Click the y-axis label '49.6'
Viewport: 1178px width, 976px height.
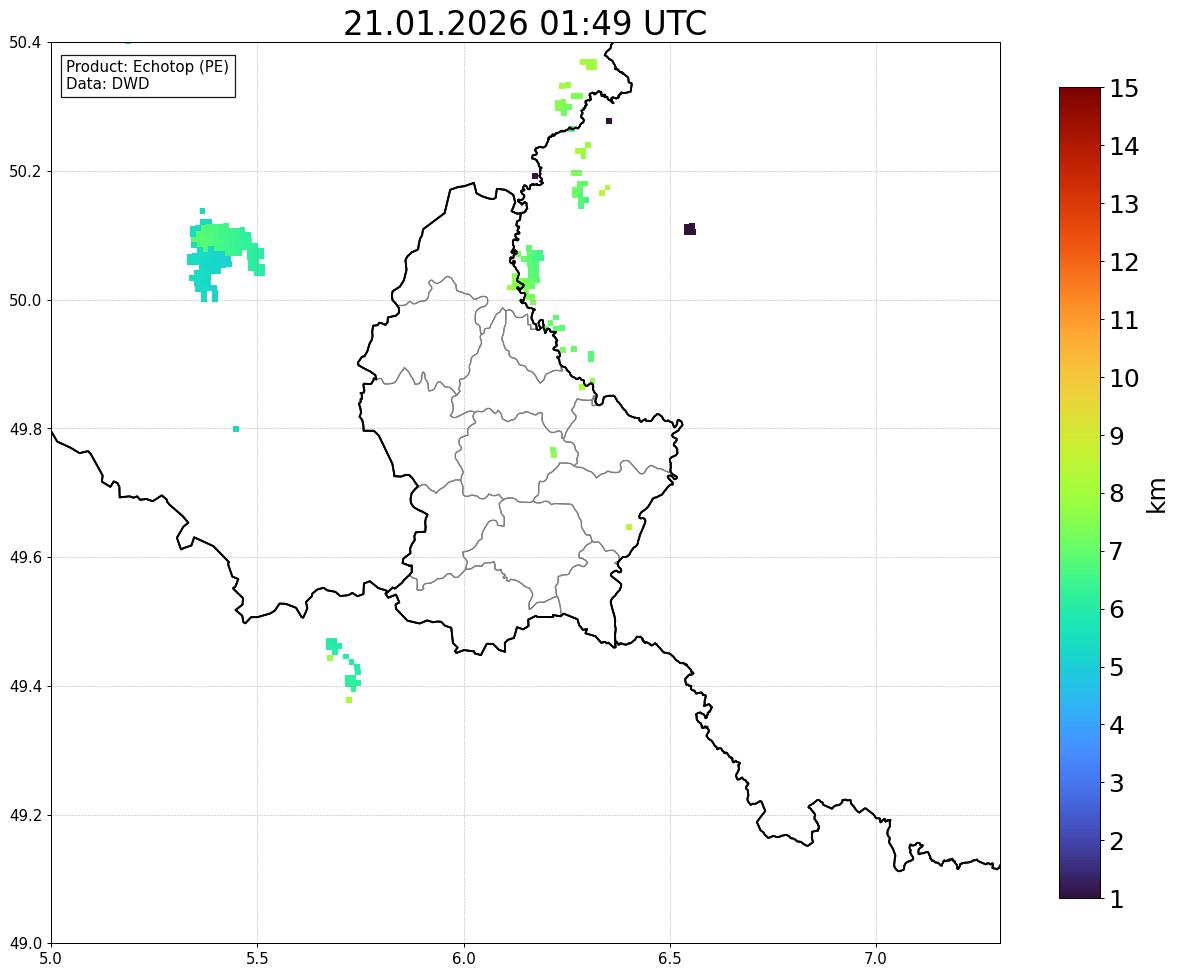point(25,557)
